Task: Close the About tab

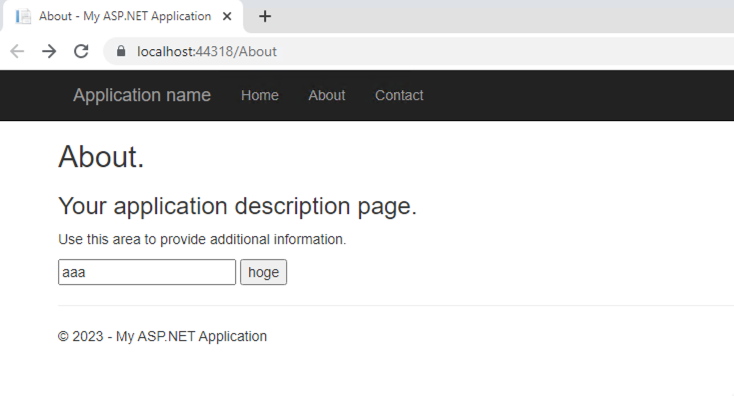Action: coord(227,16)
